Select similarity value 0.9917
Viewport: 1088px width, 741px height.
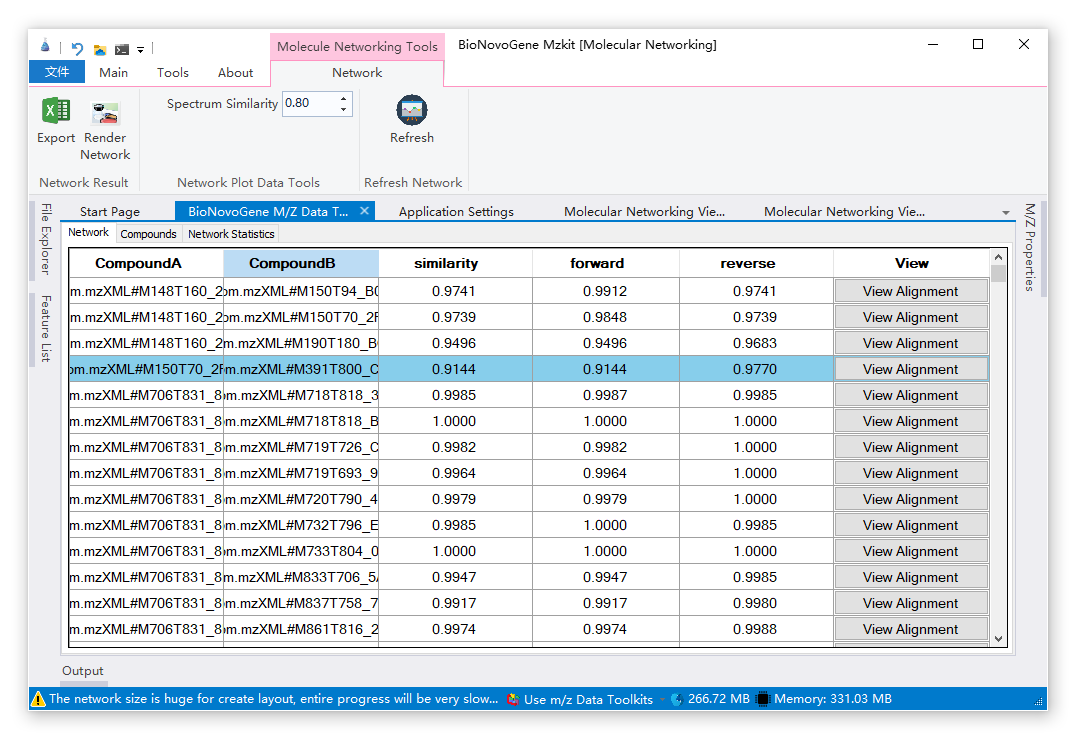point(455,604)
